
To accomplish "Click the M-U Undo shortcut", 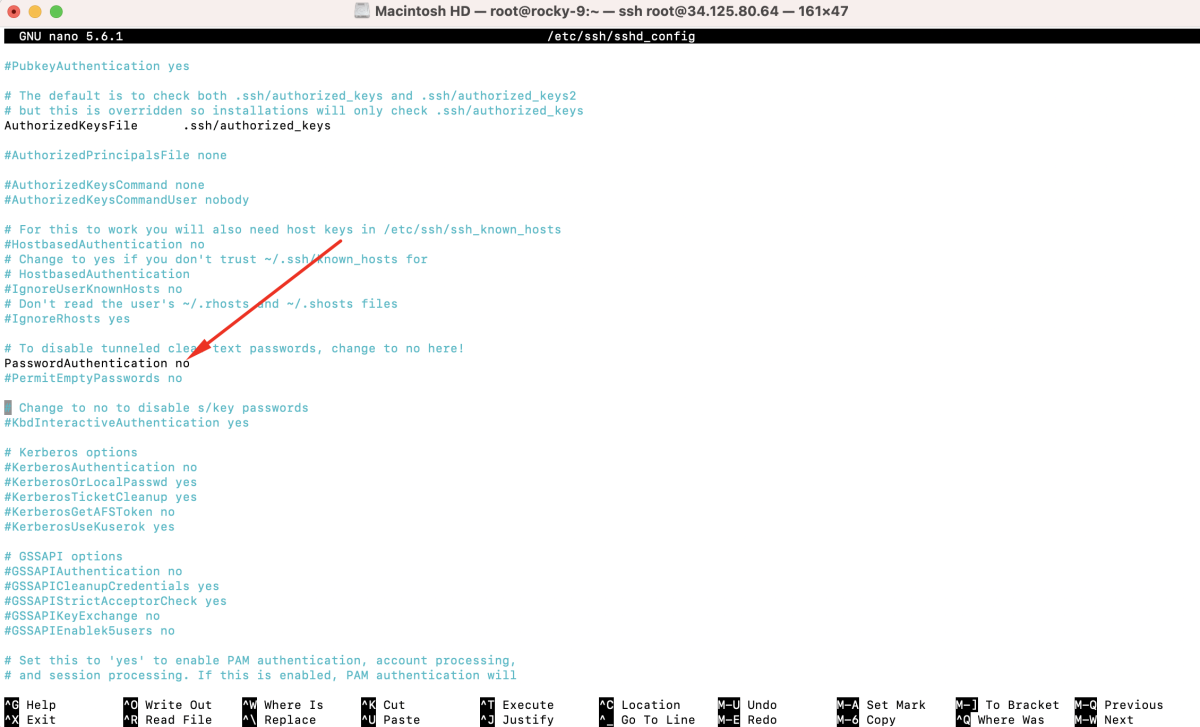I will (747, 705).
